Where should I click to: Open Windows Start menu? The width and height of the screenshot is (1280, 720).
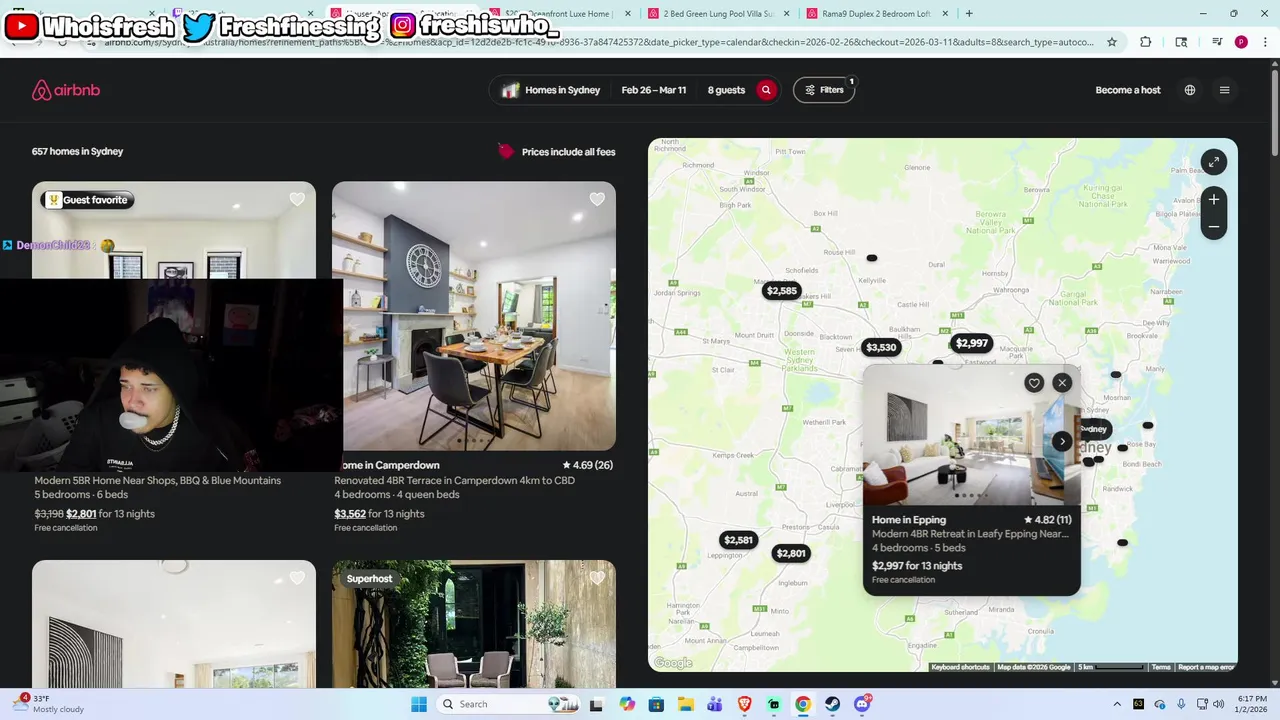tap(419, 704)
